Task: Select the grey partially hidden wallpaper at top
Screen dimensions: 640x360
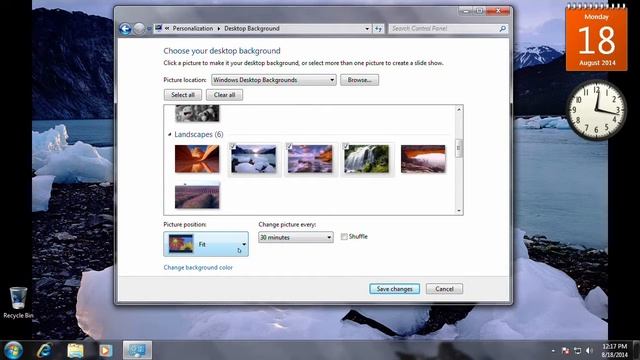Action: (x=197, y=113)
